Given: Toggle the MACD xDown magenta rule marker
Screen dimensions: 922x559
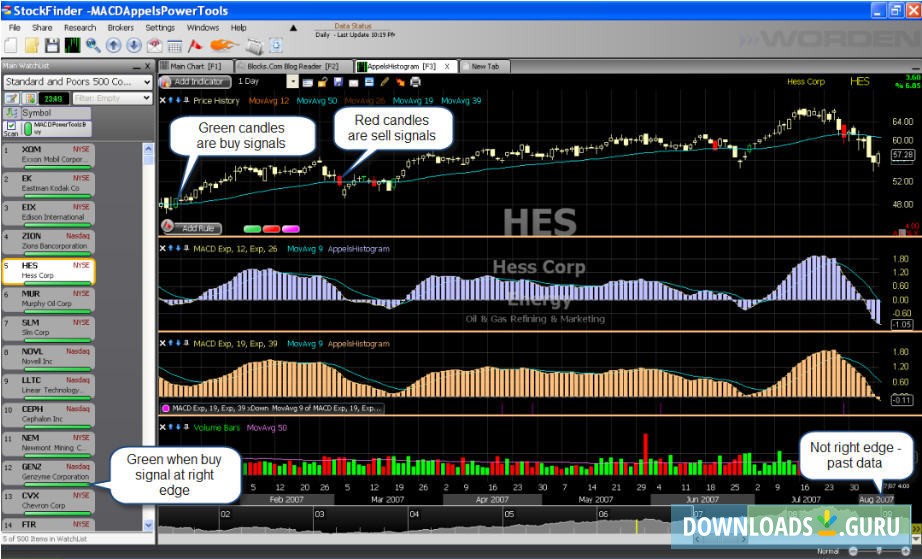Looking at the screenshot, I should (166, 408).
